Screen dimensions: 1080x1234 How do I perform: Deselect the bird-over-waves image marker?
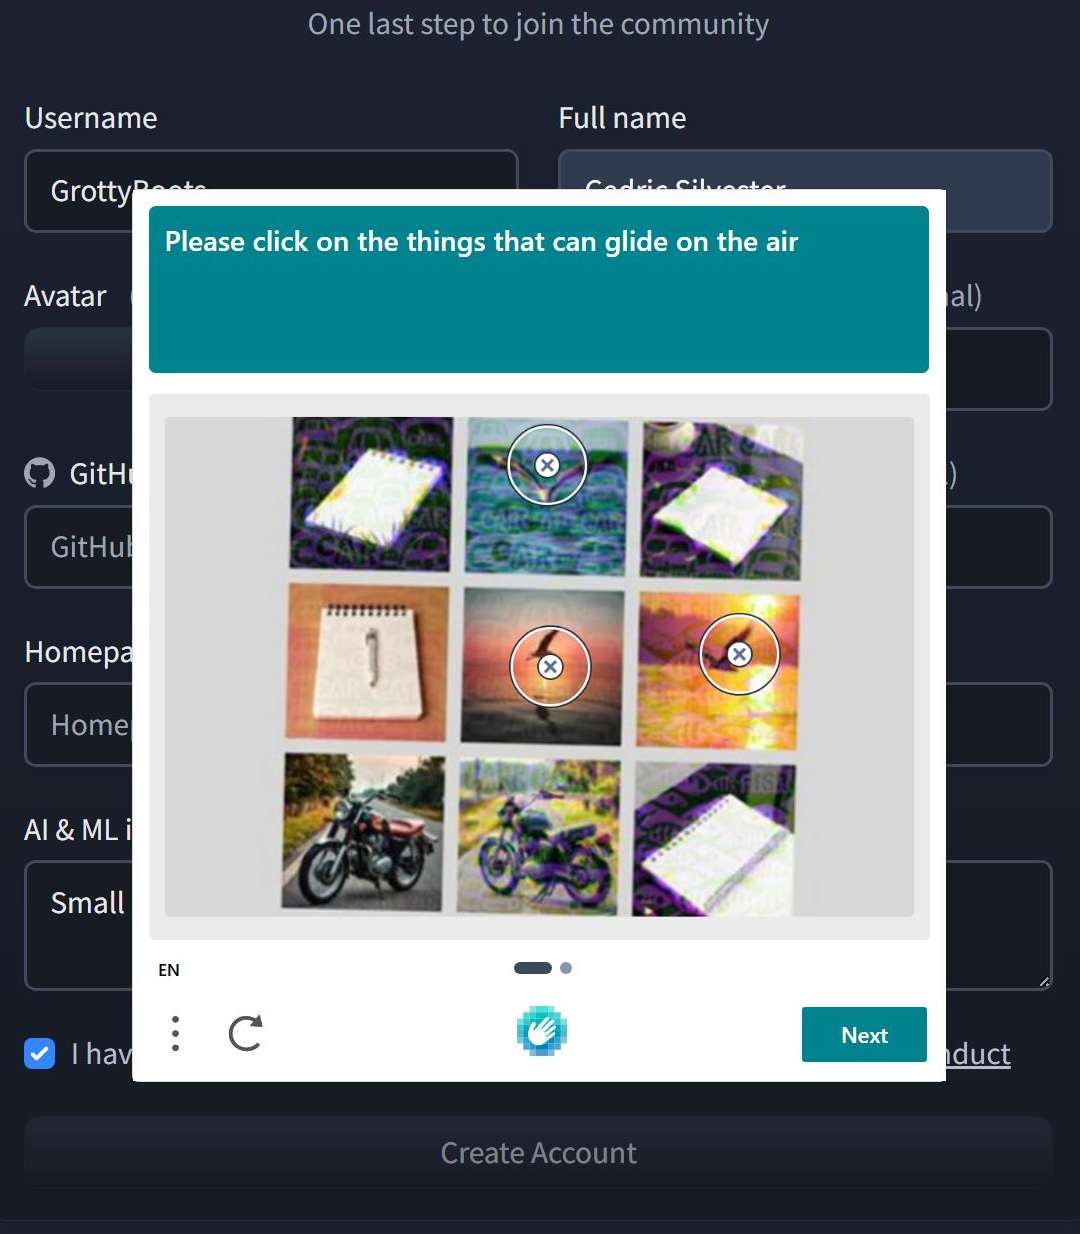pos(547,465)
